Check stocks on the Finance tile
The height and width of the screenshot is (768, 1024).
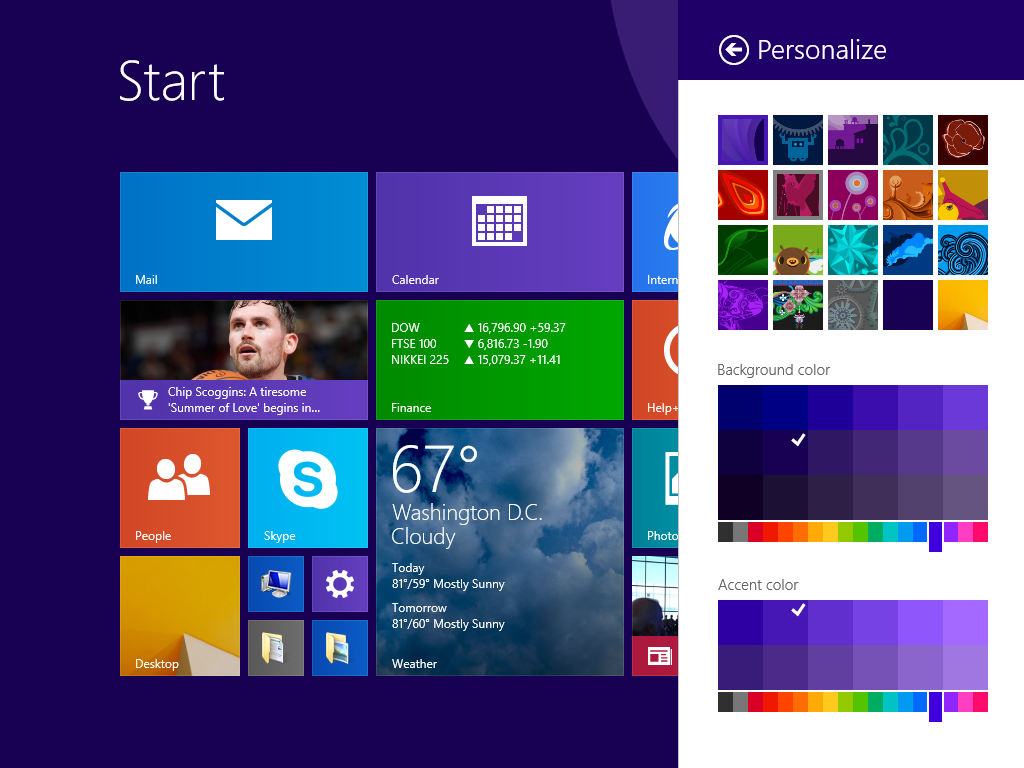coord(500,360)
